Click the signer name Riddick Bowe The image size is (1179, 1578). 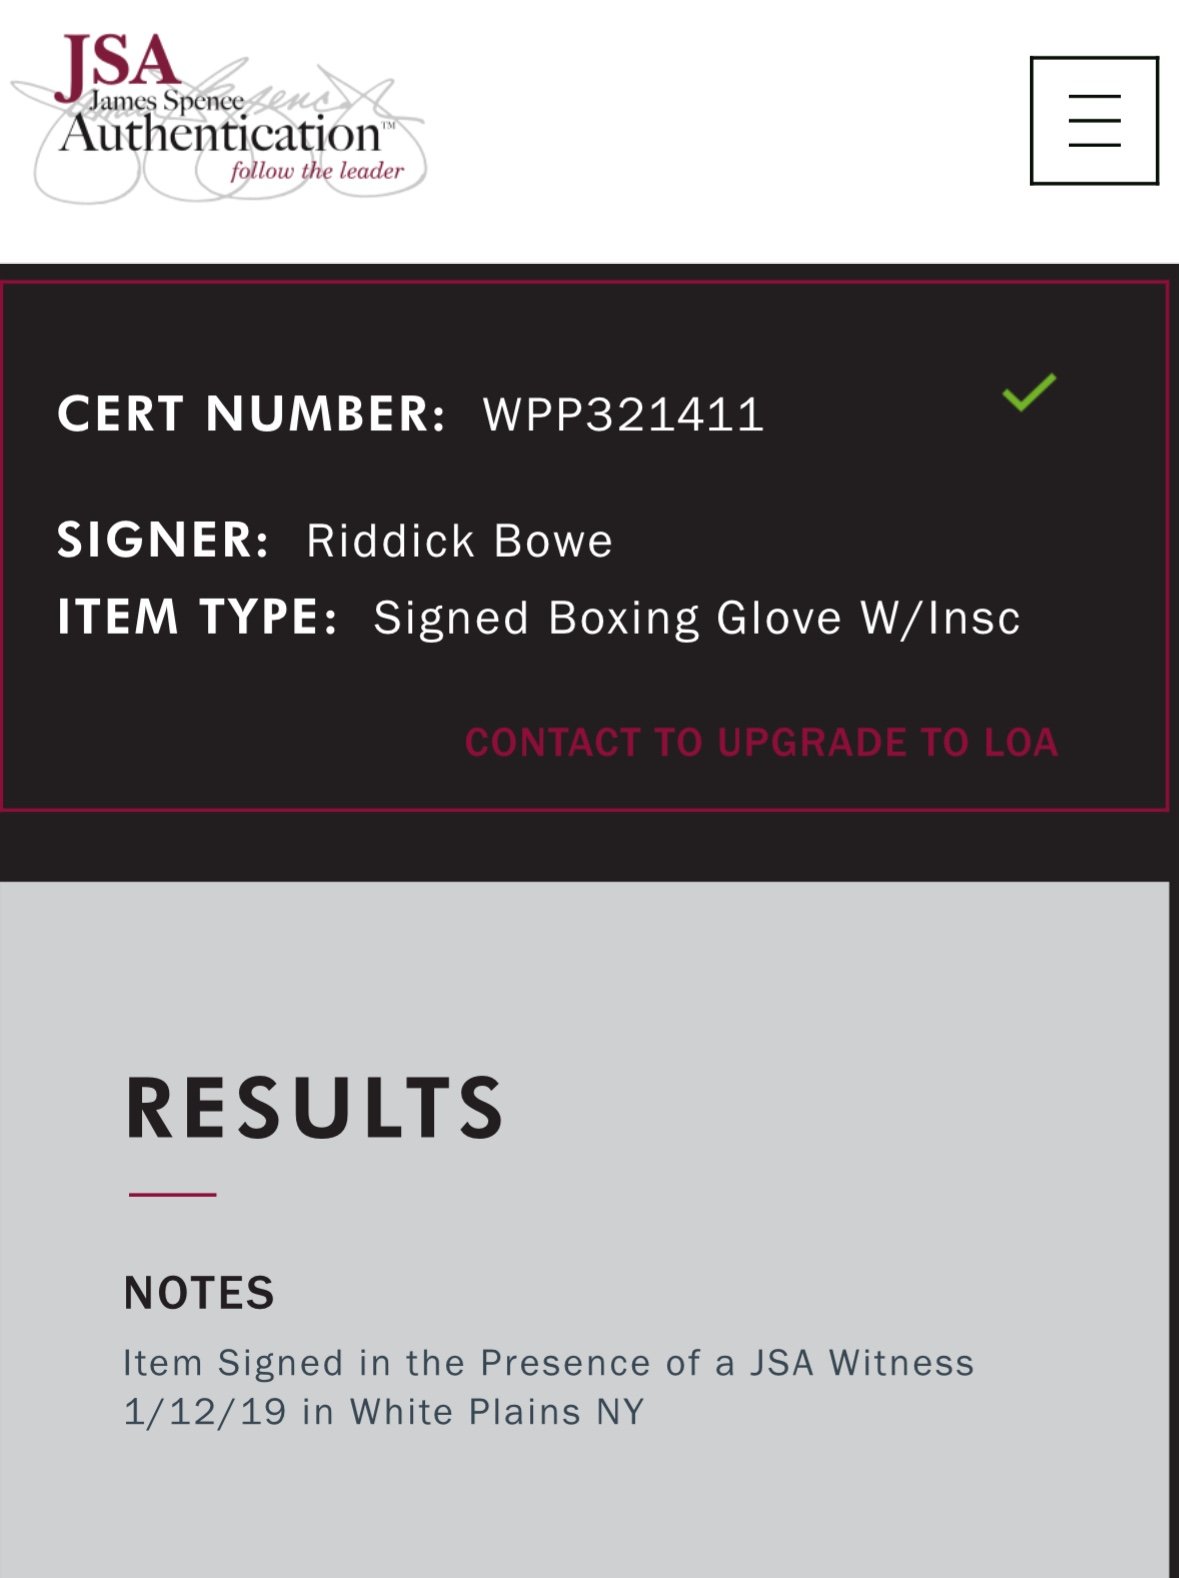click(459, 541)
